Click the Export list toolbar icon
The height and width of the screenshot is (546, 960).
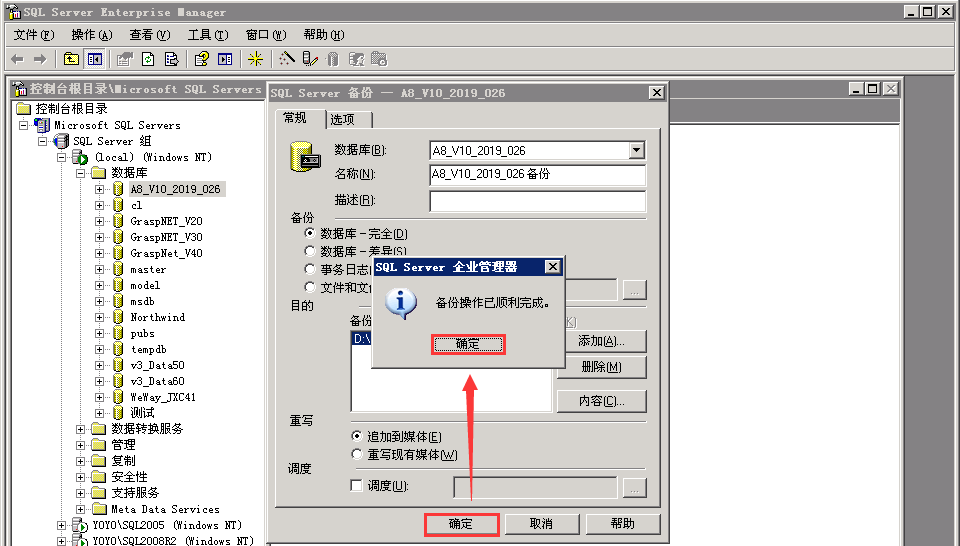(171, 59)
